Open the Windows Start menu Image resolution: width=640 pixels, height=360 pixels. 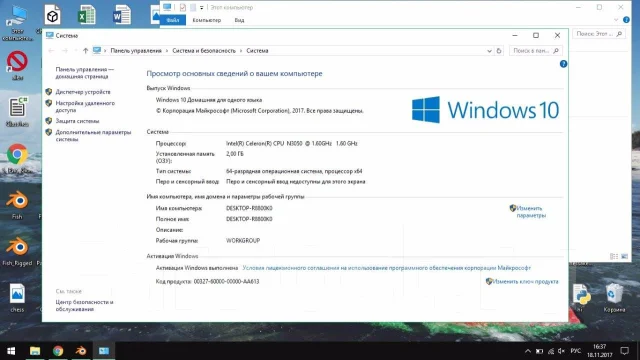click(x=11, y=351)
